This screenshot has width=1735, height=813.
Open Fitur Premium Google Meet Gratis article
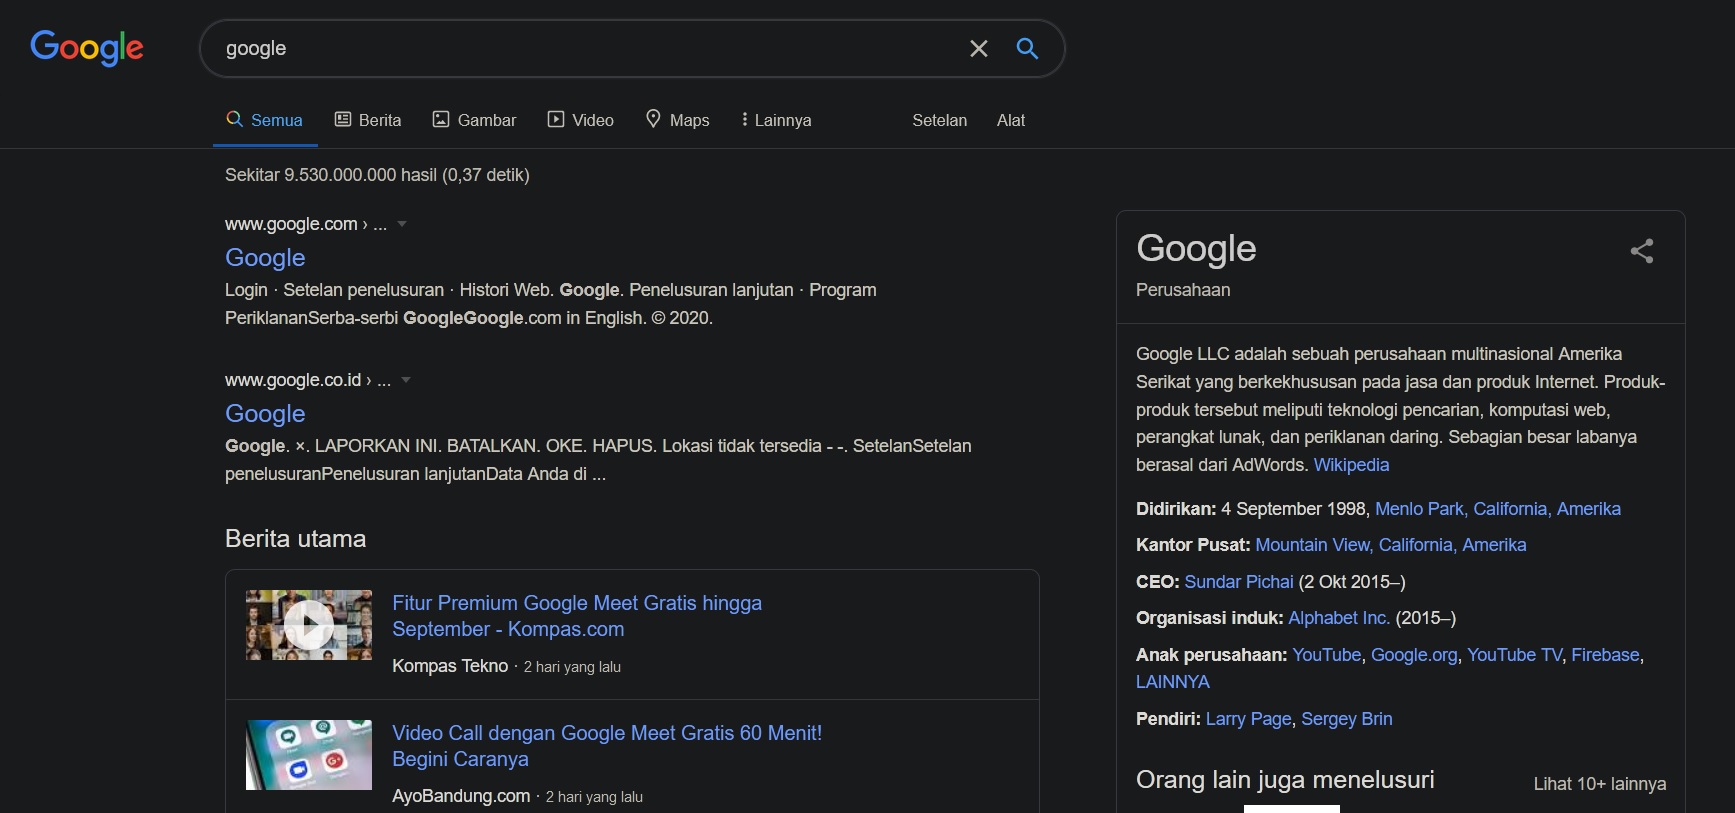point(577,616)
